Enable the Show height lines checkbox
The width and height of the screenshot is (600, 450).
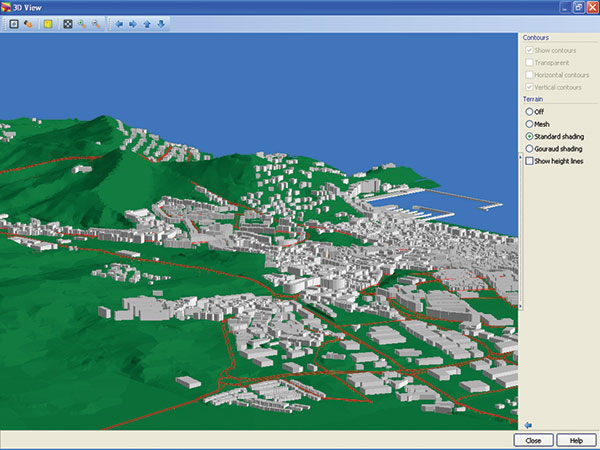tap(529, 161)
